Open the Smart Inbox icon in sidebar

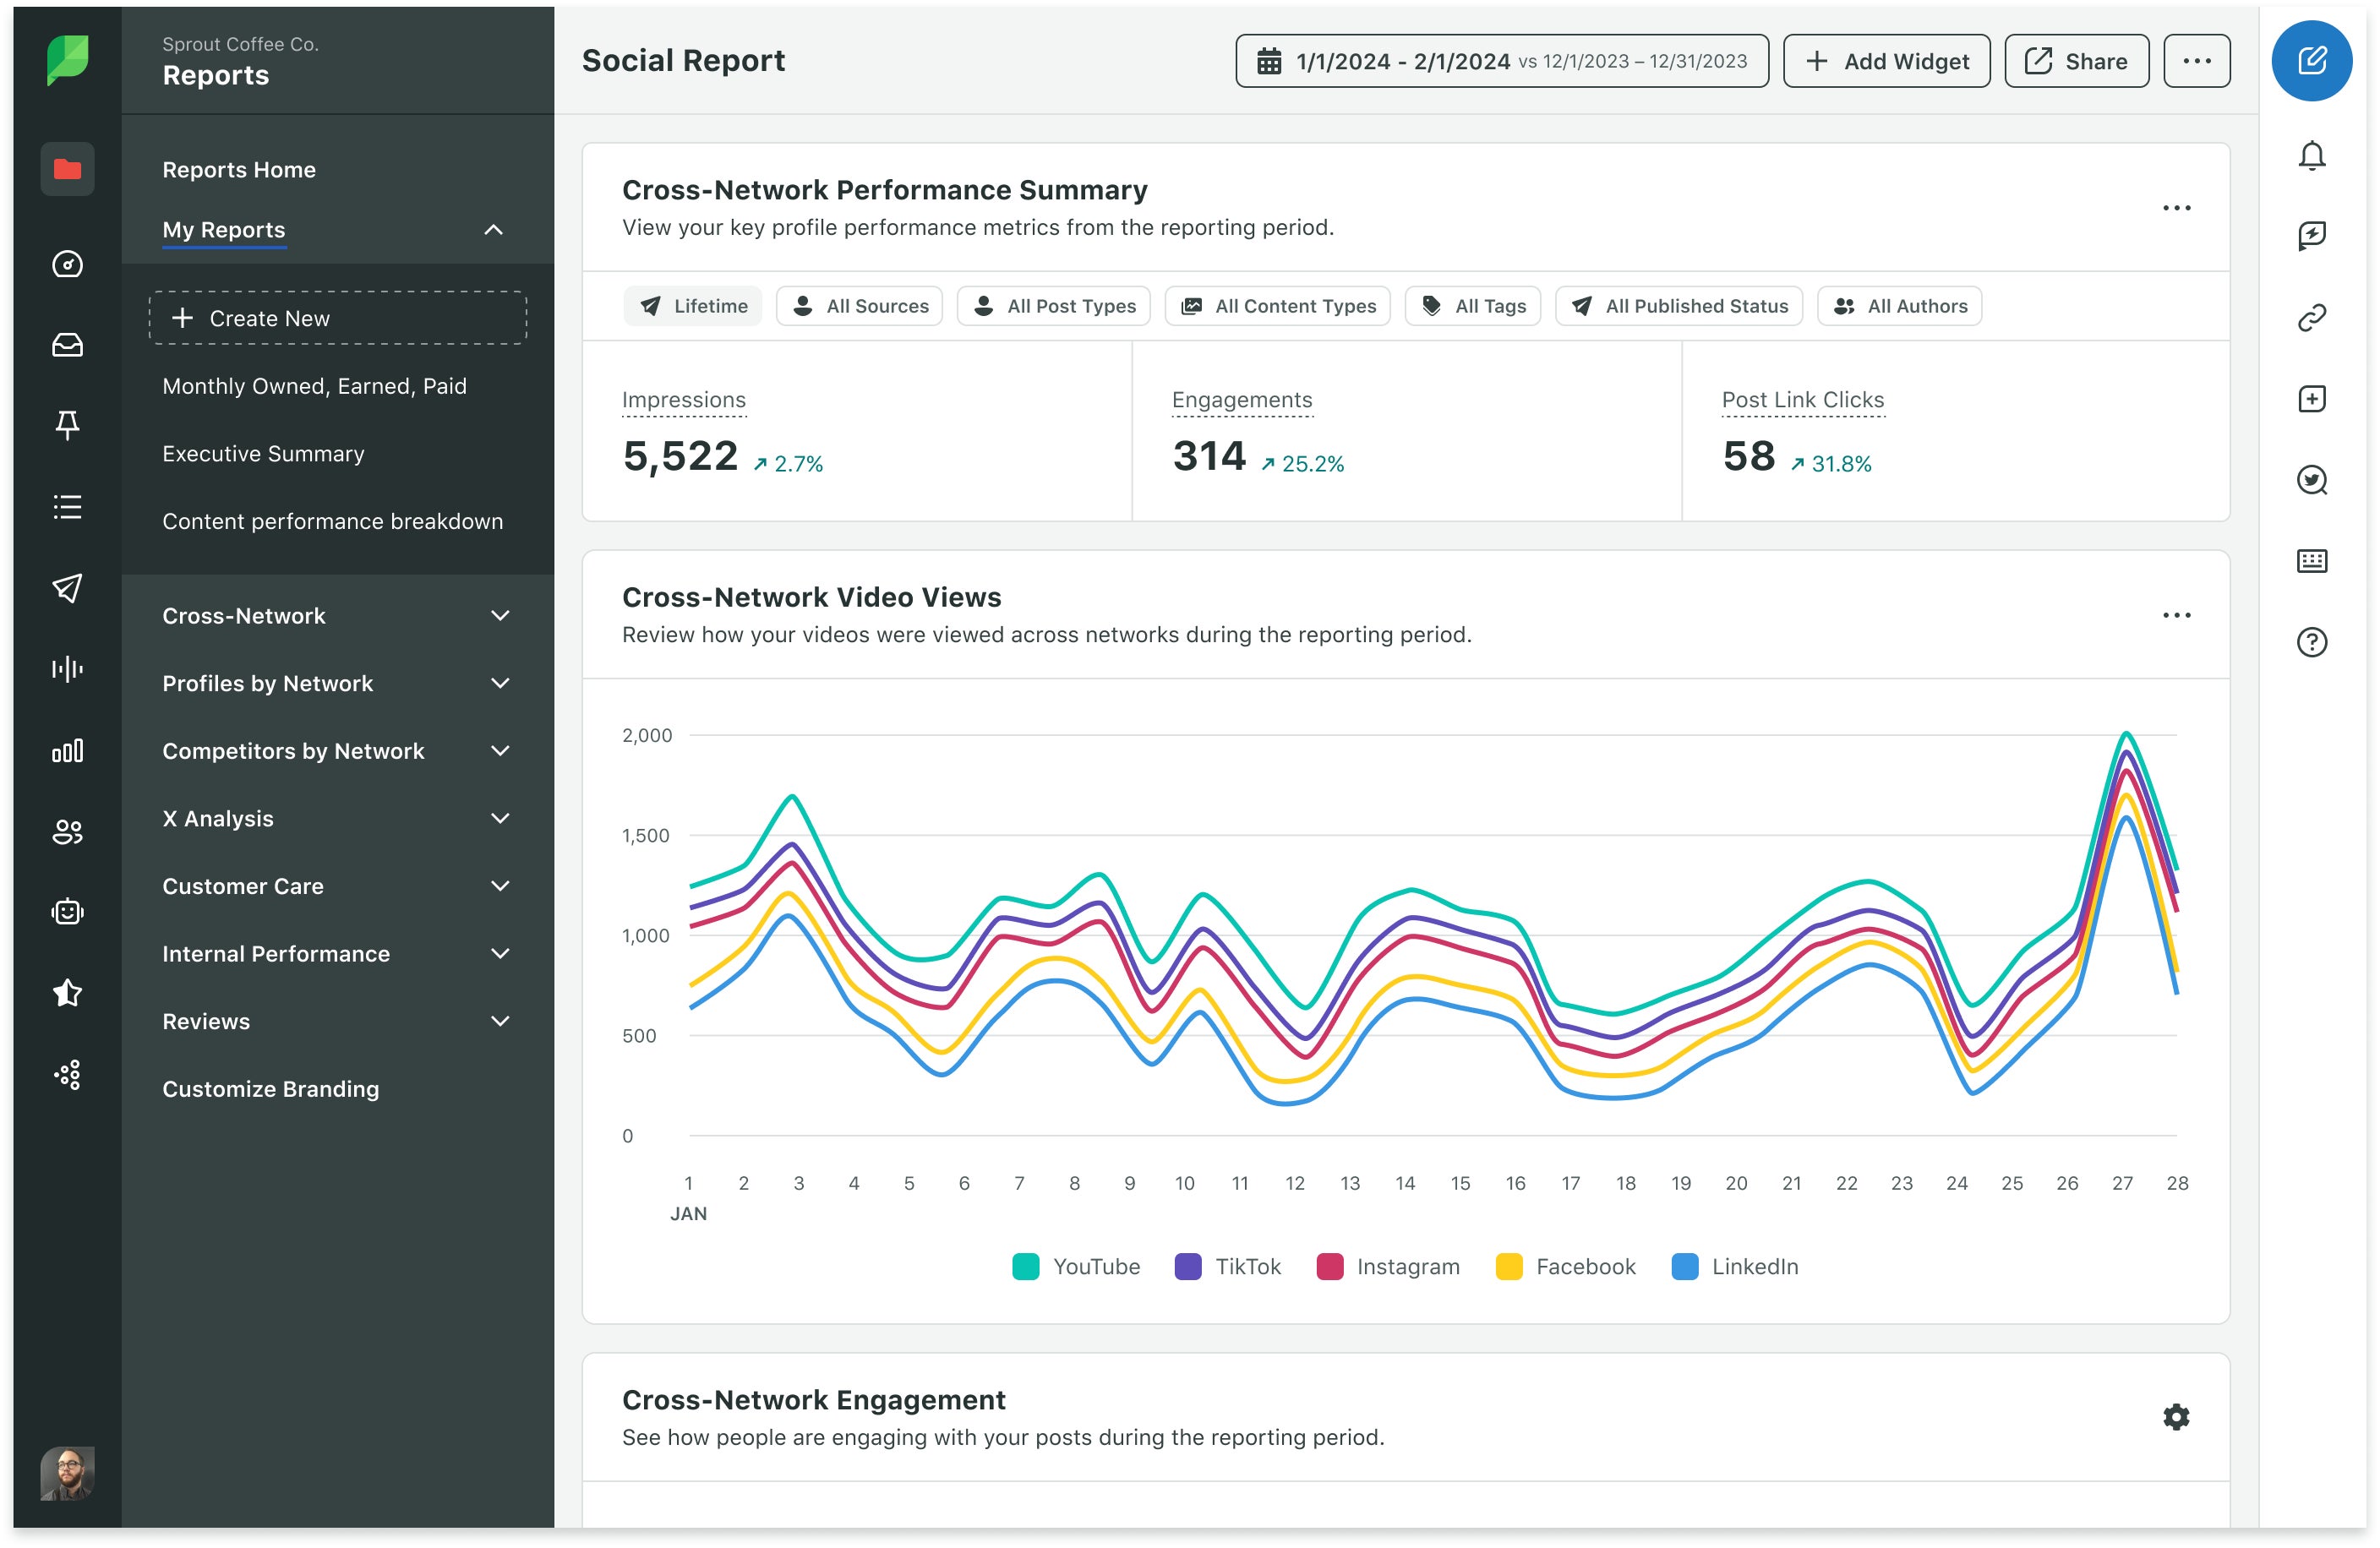pyautogui.click(x=66, y=345)
